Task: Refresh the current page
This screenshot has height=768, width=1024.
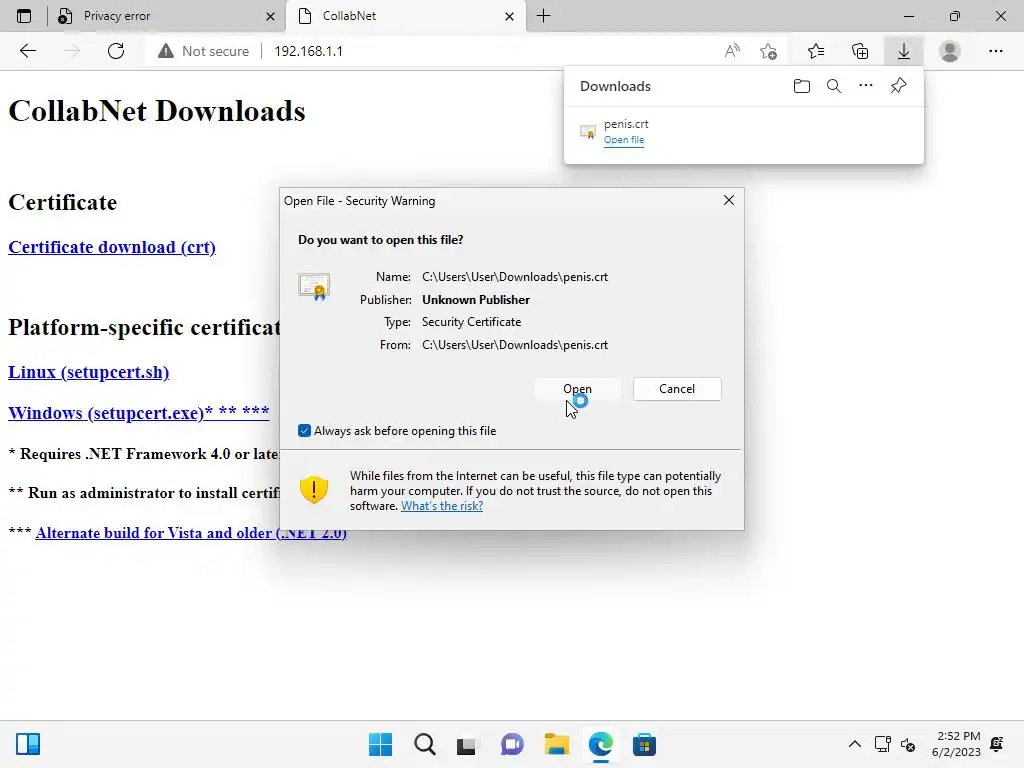Action: 116,51
